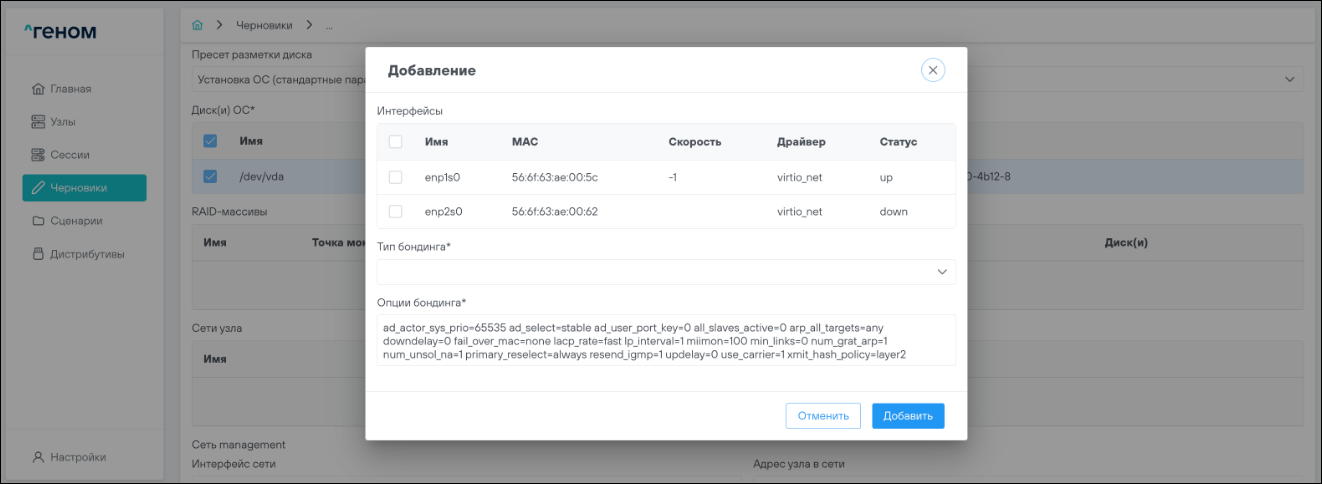Click the Сценарии folder icon
This screenshot has height=484, width=1322.
[x=38, y=221]
